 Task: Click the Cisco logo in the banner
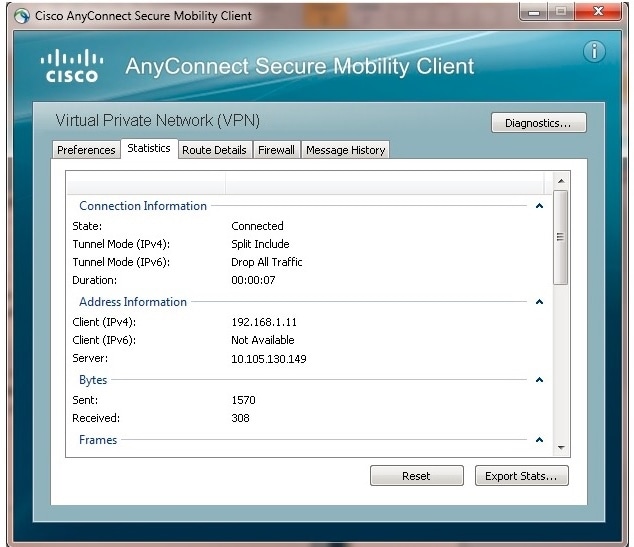pyautogui.click(x=72, y=66)
